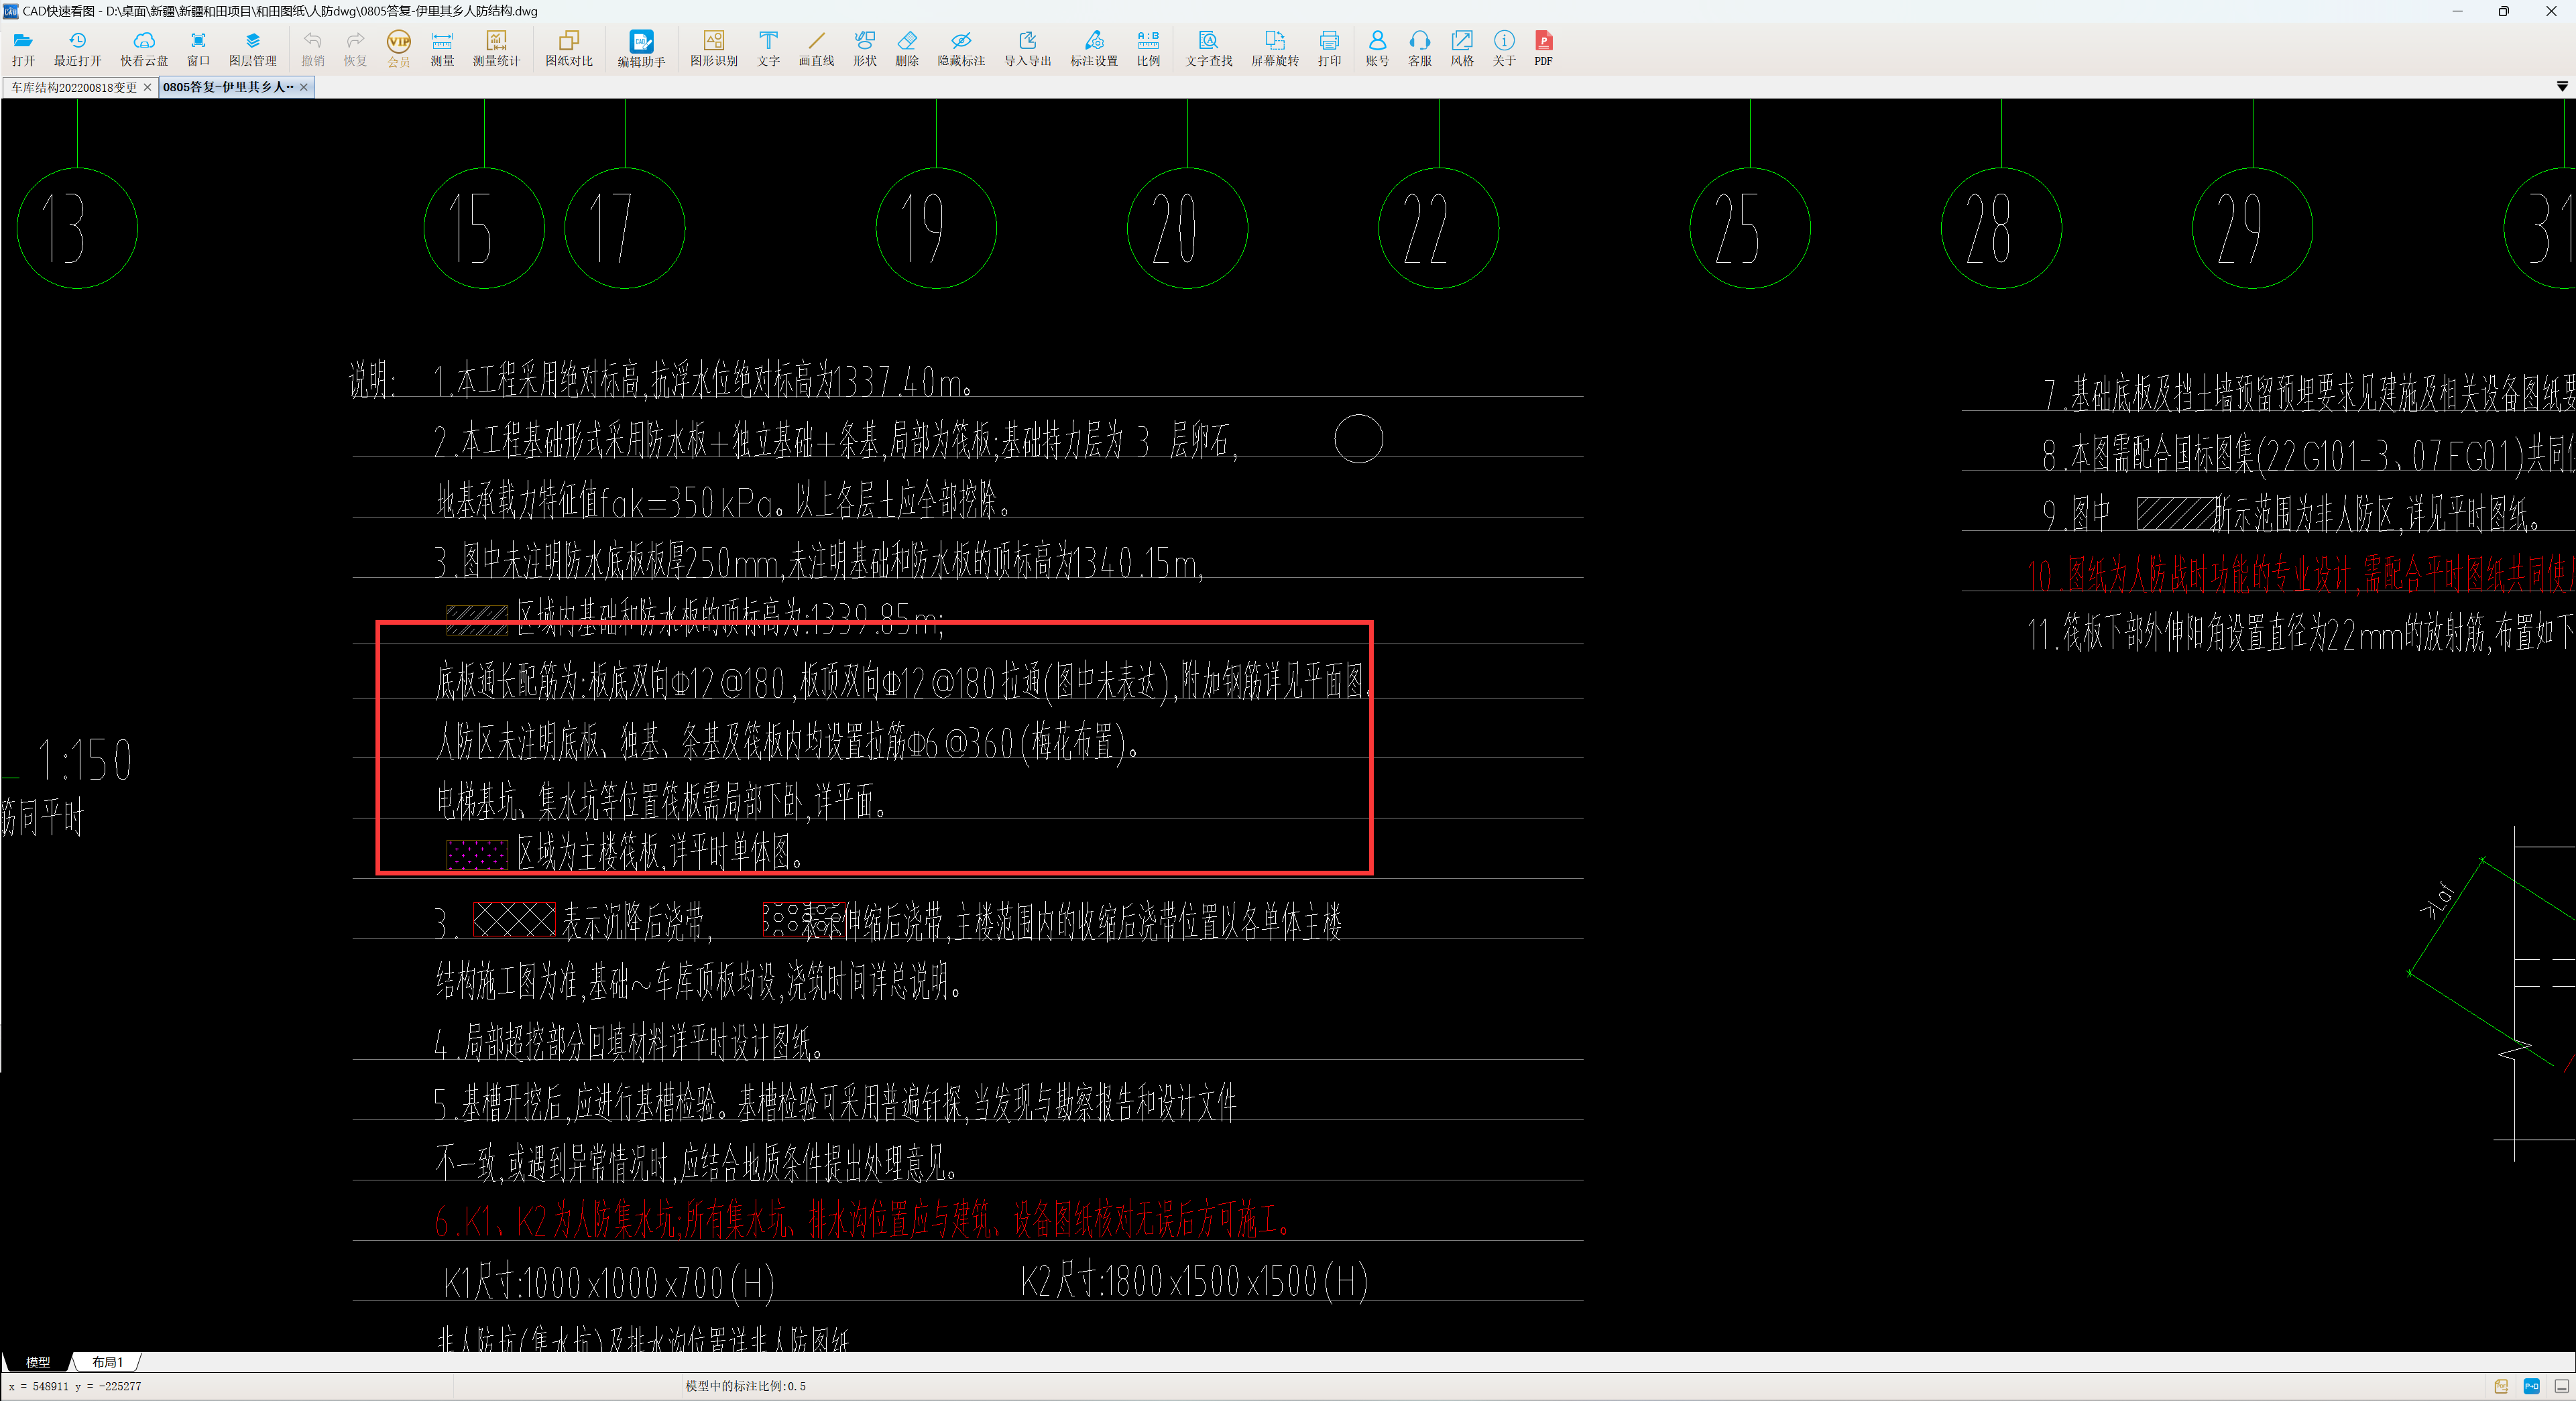This screenshot has width=2576, height=1401.
Task: Click the red note 6 about K1, K2
Action: coord(862,1220)
